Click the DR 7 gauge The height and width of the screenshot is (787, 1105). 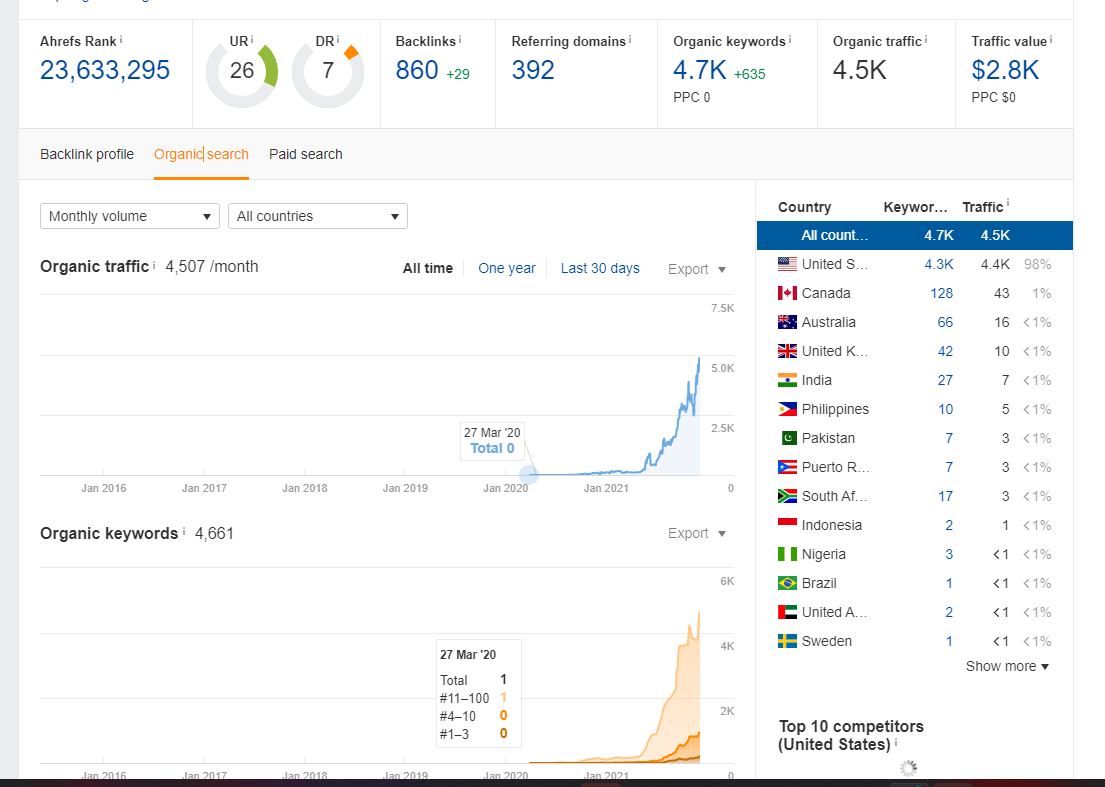click(328, 71)
